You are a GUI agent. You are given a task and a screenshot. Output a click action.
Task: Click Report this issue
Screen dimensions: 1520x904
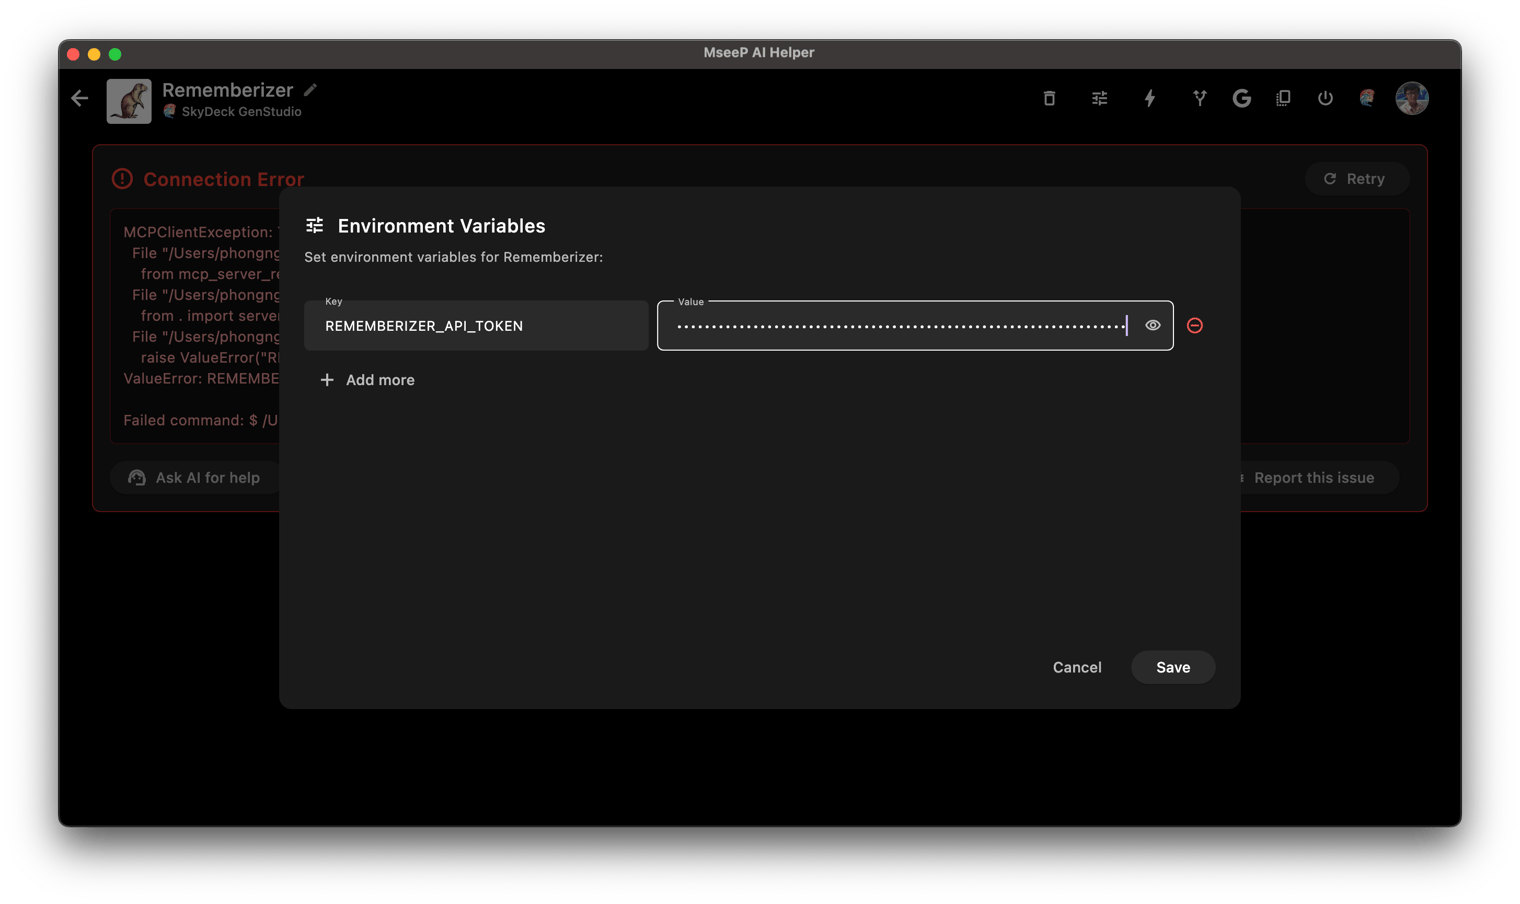(1313, 478)
